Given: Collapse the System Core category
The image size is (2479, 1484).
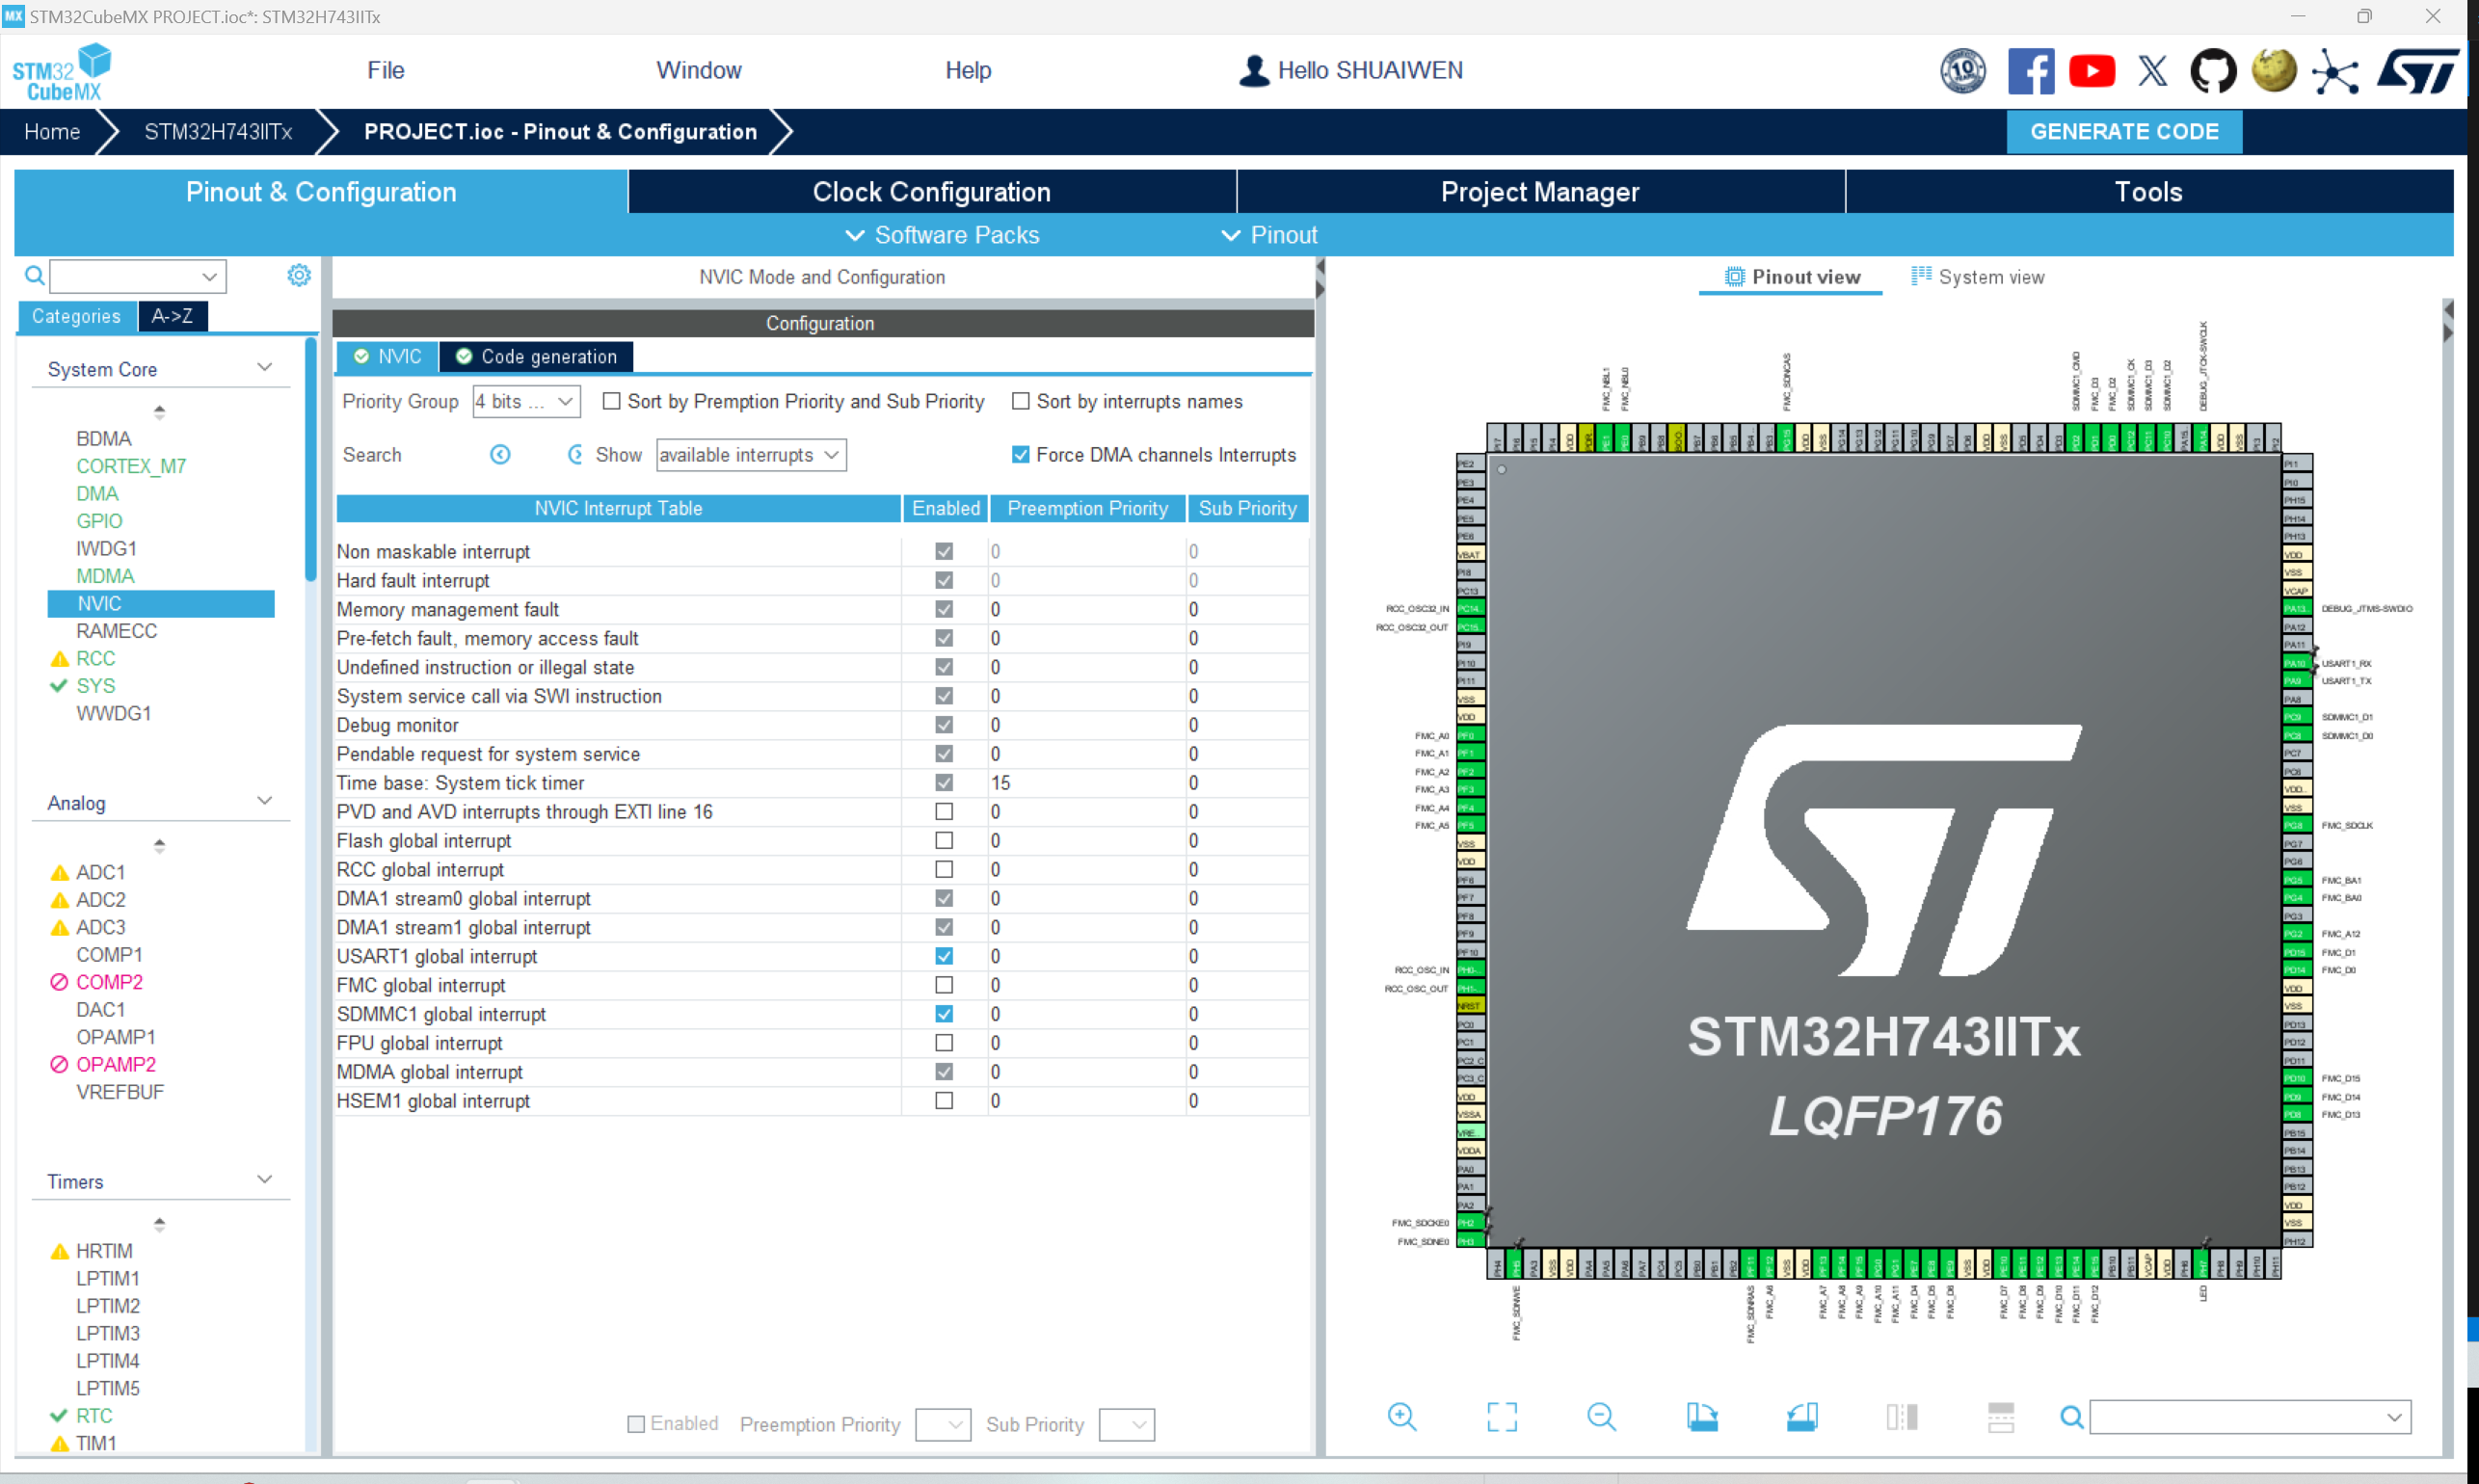Looking at the screenshot, I should tap(264, 368).
